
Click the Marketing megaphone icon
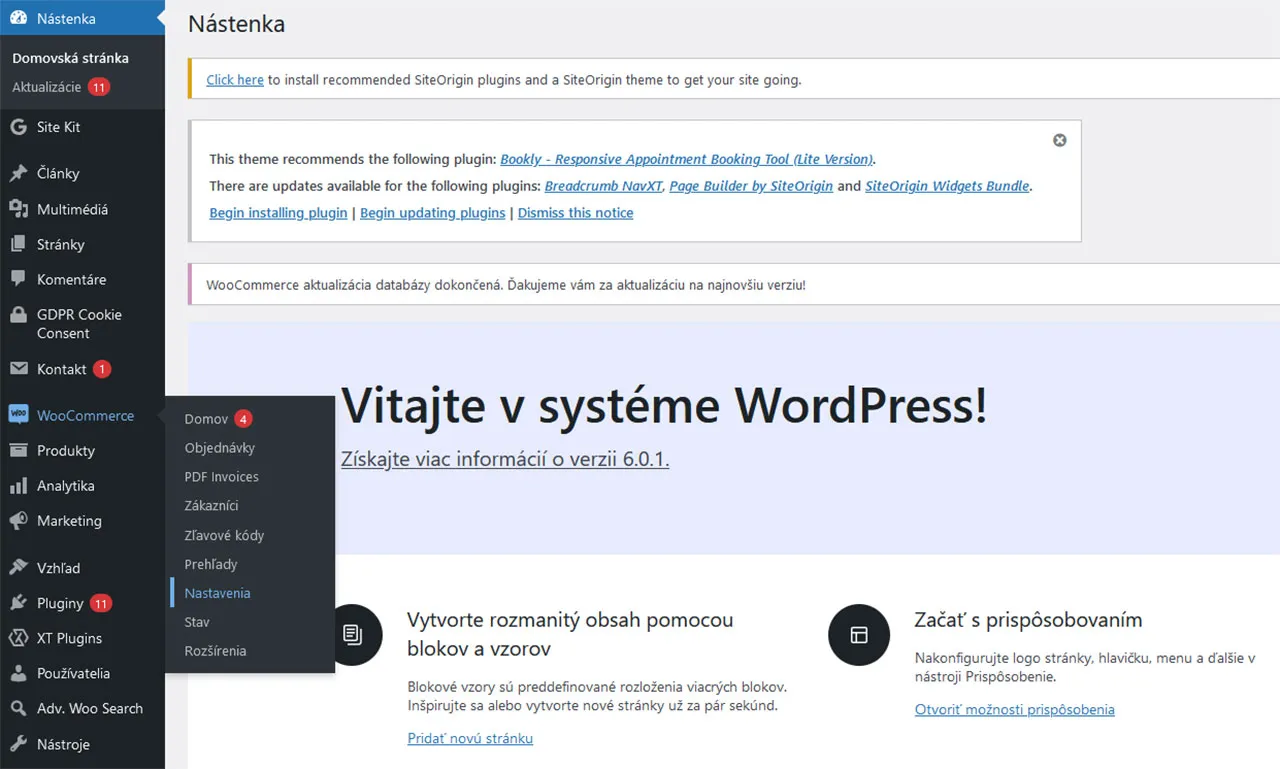pos(18,520)
